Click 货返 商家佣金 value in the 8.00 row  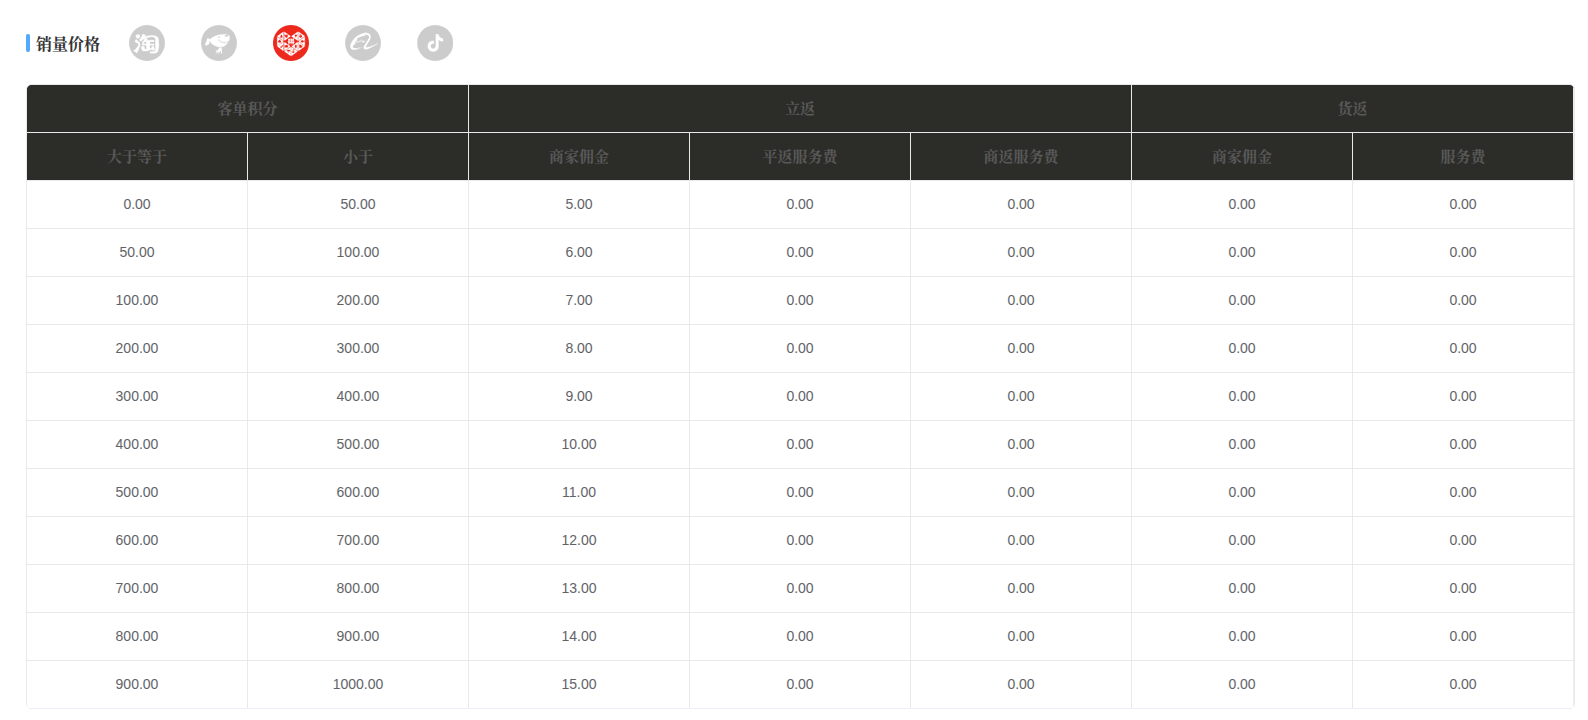tap(1242, 348)
